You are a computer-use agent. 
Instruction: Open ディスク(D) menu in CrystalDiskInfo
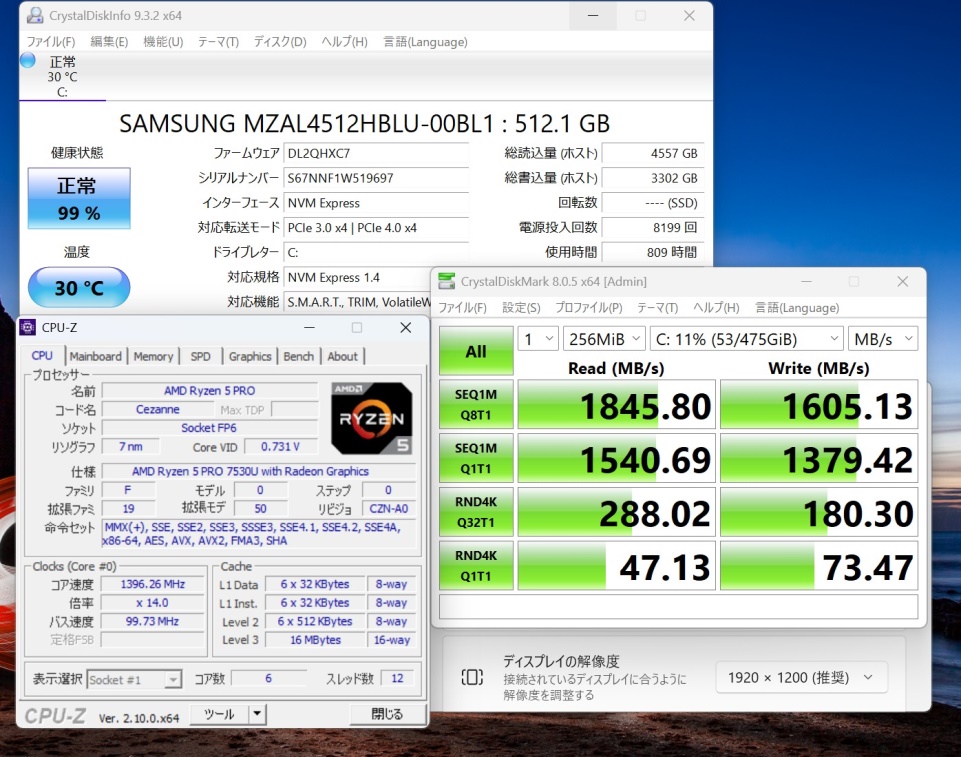point(280,42)
